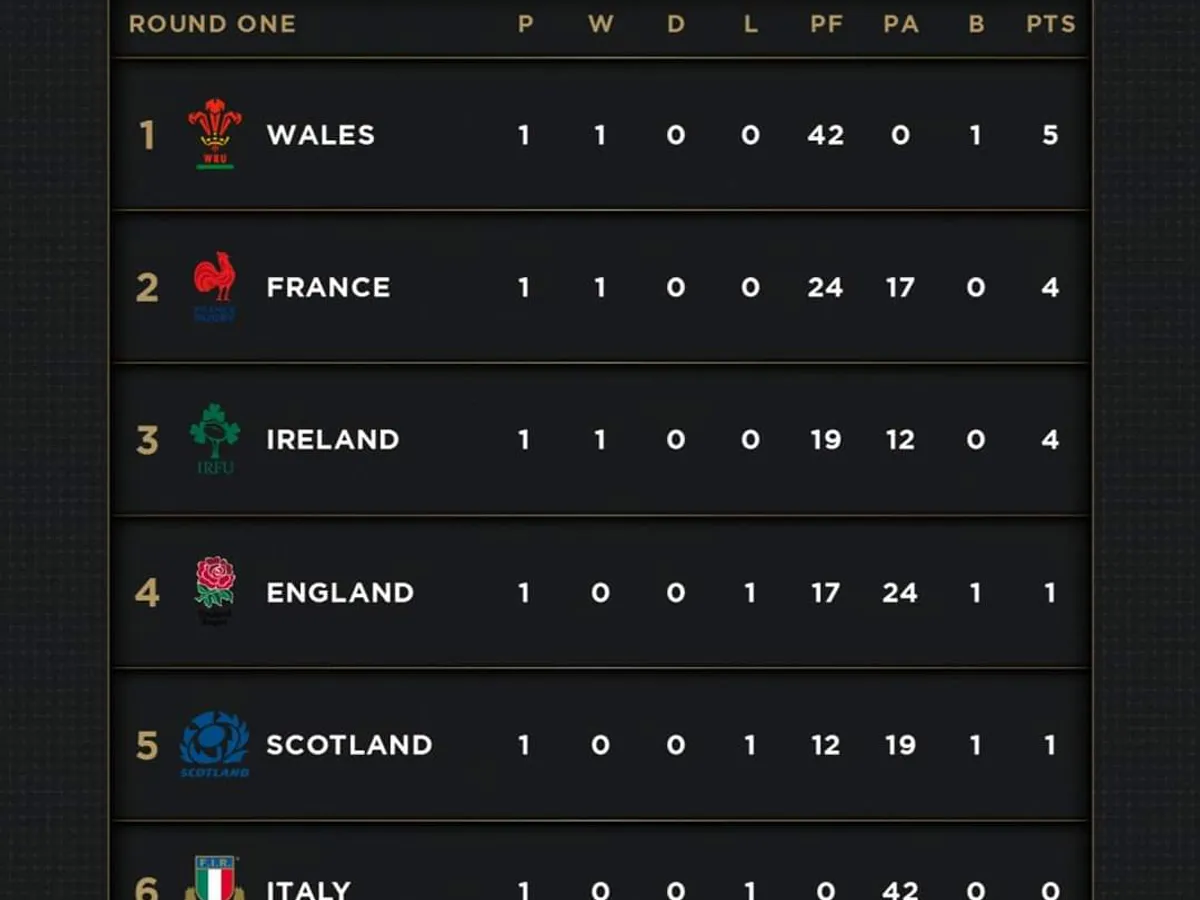Click the PF column header

pos(826,24)
